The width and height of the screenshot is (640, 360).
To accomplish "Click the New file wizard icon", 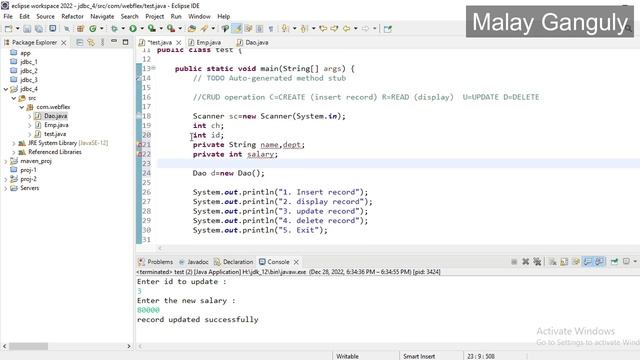I will coord(8,29).
